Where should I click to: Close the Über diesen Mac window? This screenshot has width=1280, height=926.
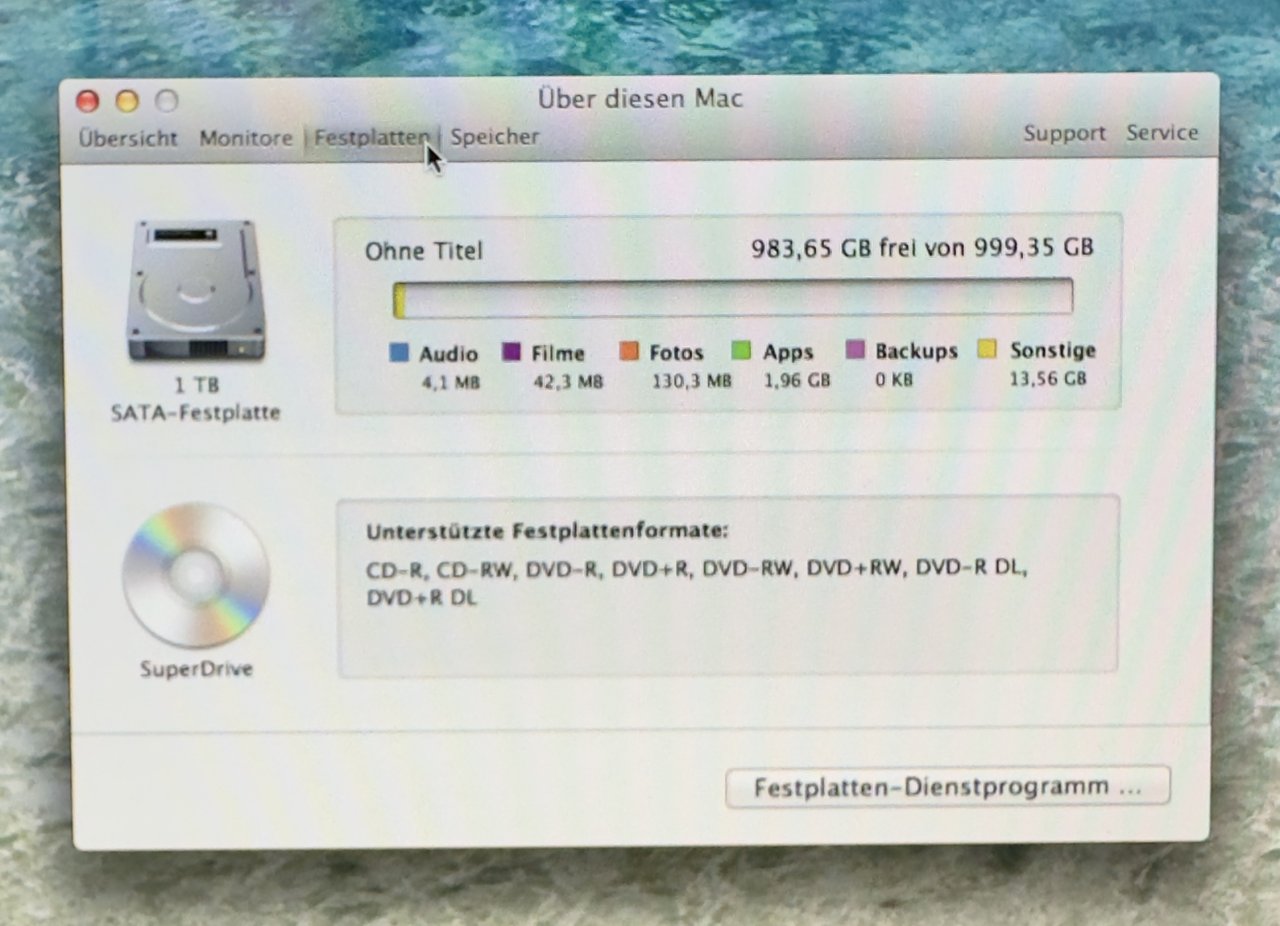(88, 100)
